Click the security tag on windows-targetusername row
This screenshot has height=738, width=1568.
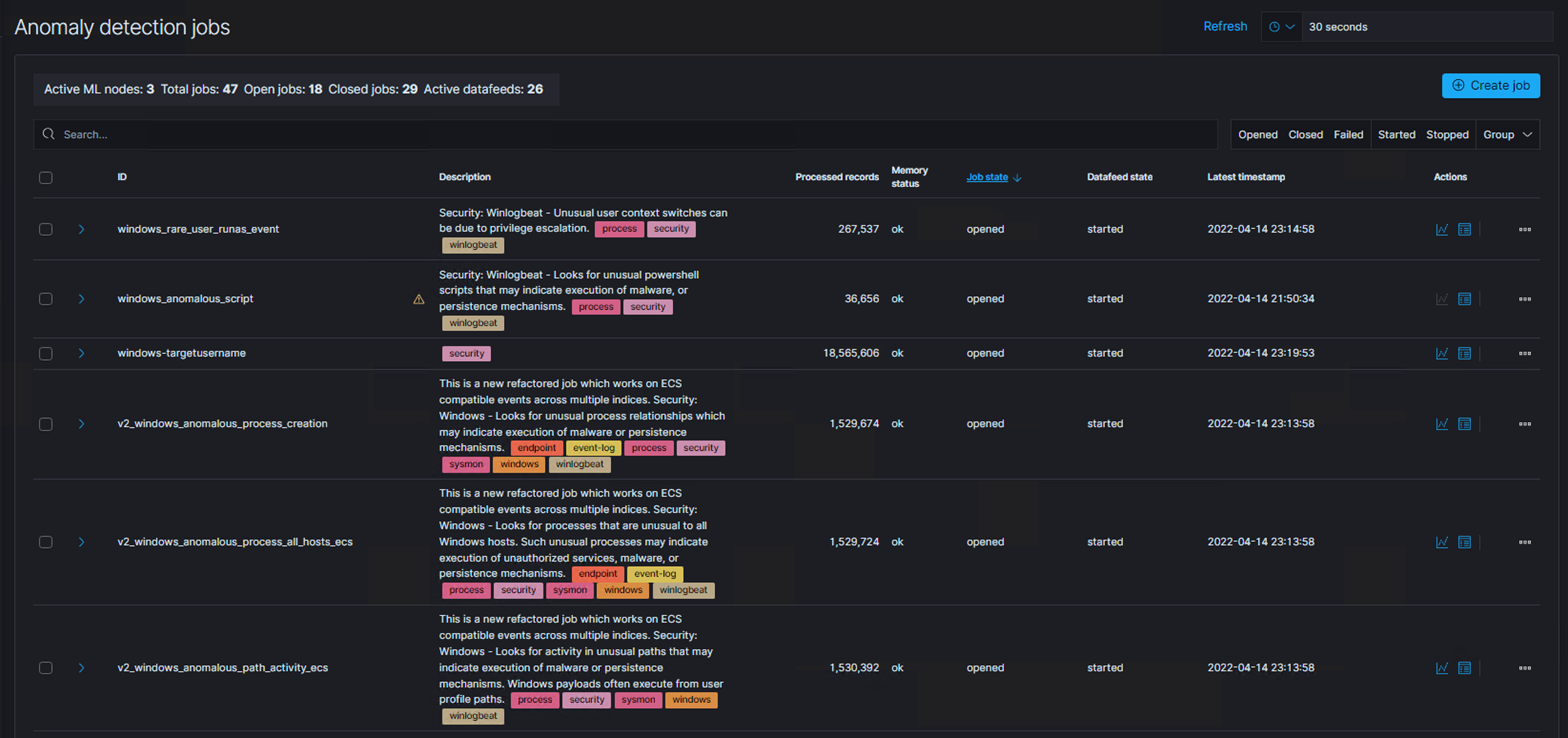467,353
